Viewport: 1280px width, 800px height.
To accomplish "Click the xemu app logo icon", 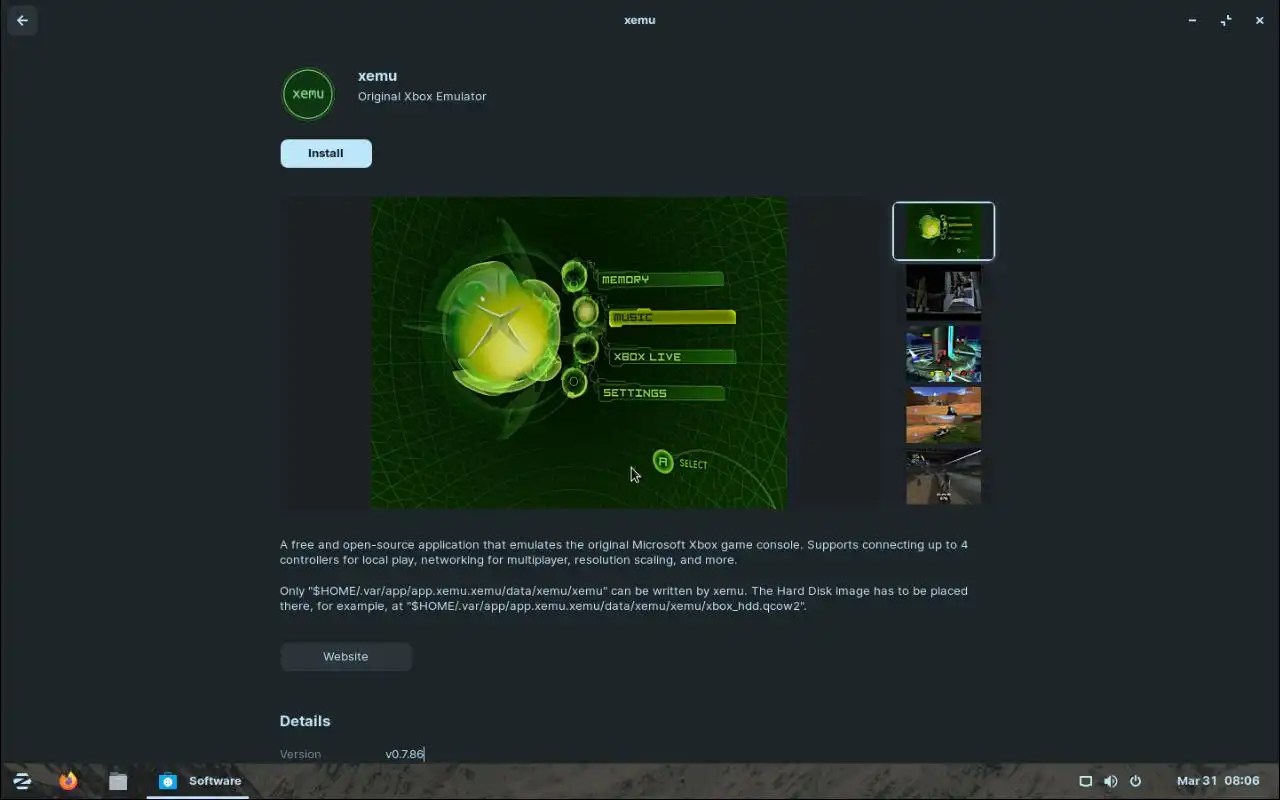I will (x=308, y=94).
